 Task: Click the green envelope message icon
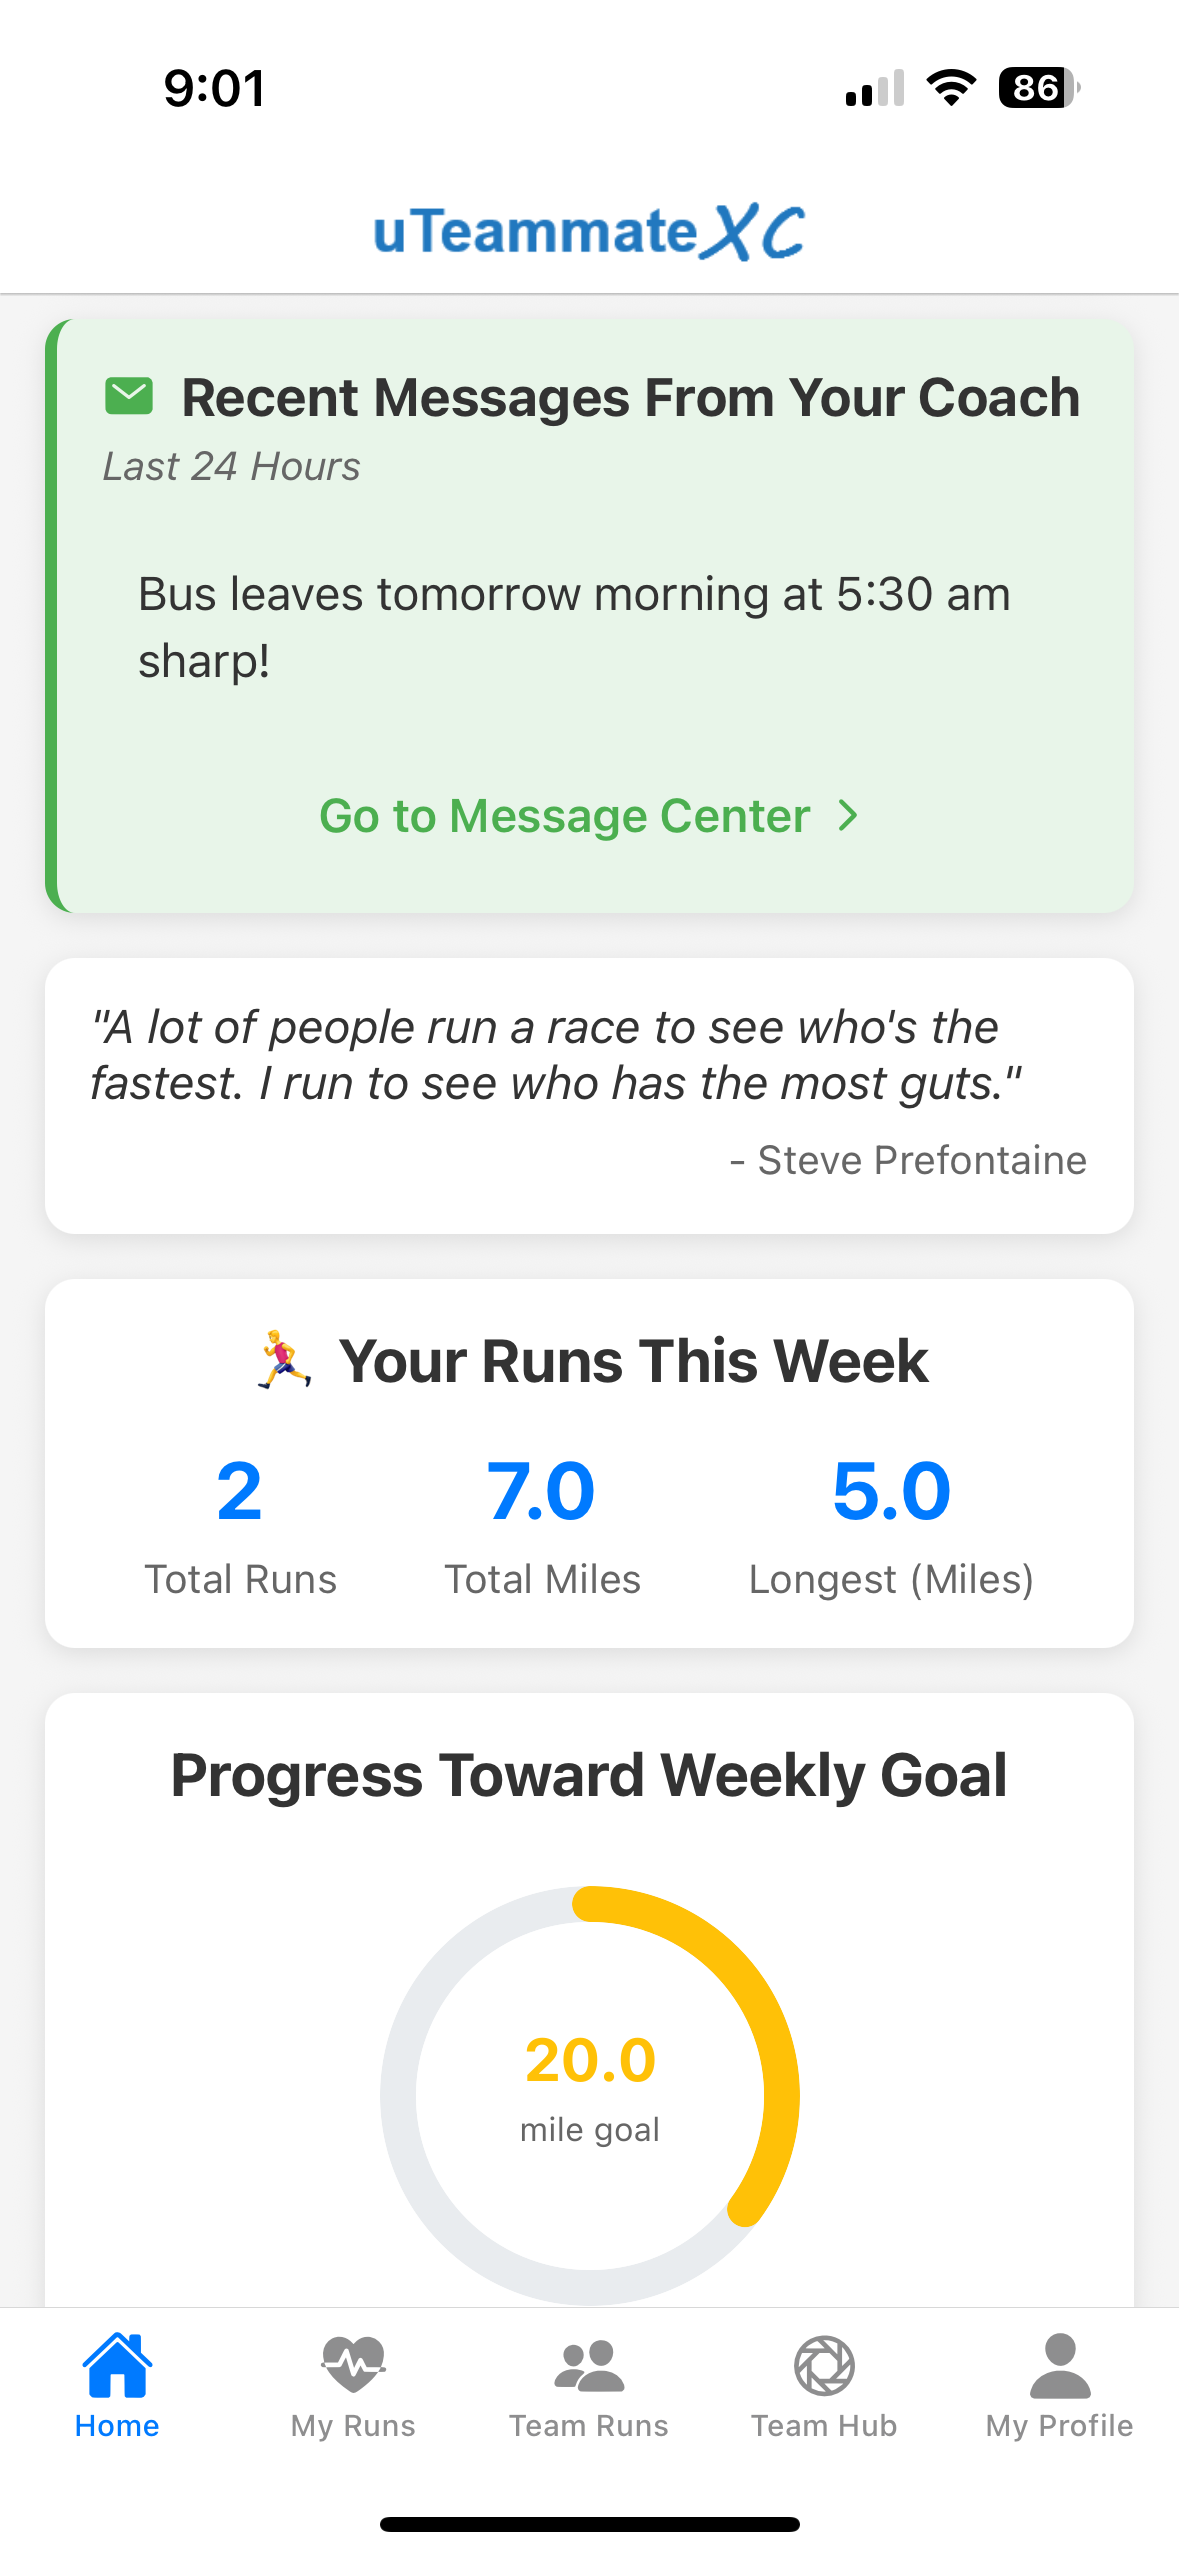click(x=129, y=396)
